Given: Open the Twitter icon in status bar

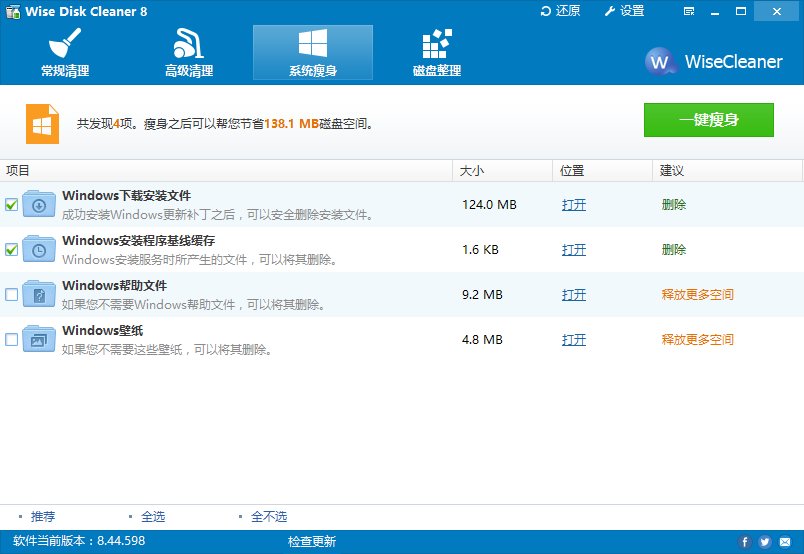Looking at the screenshot, I should point(765,542).
